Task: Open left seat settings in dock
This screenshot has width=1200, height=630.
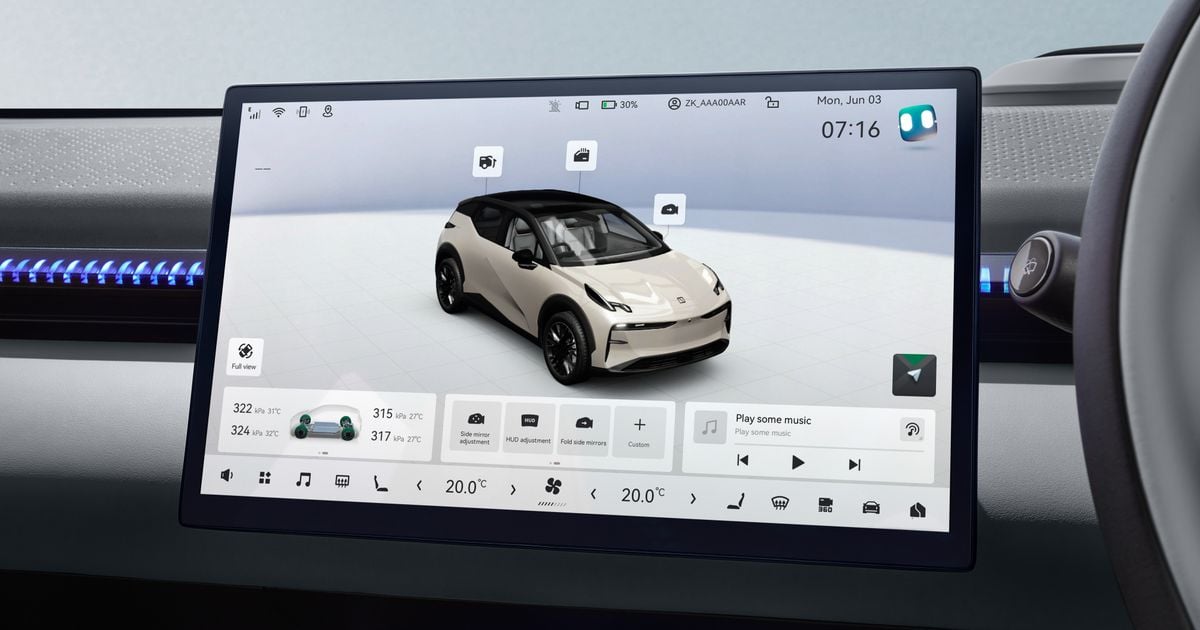Action: click(380, 483)
